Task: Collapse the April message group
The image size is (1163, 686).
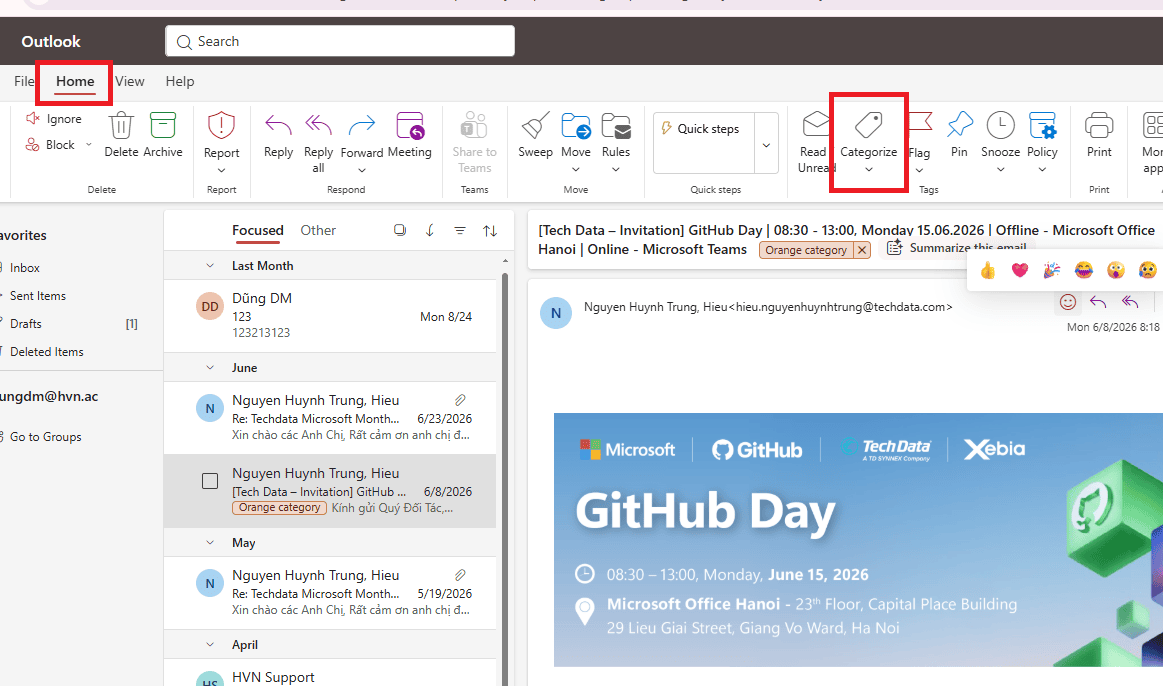Action: [x=210, y=644]
